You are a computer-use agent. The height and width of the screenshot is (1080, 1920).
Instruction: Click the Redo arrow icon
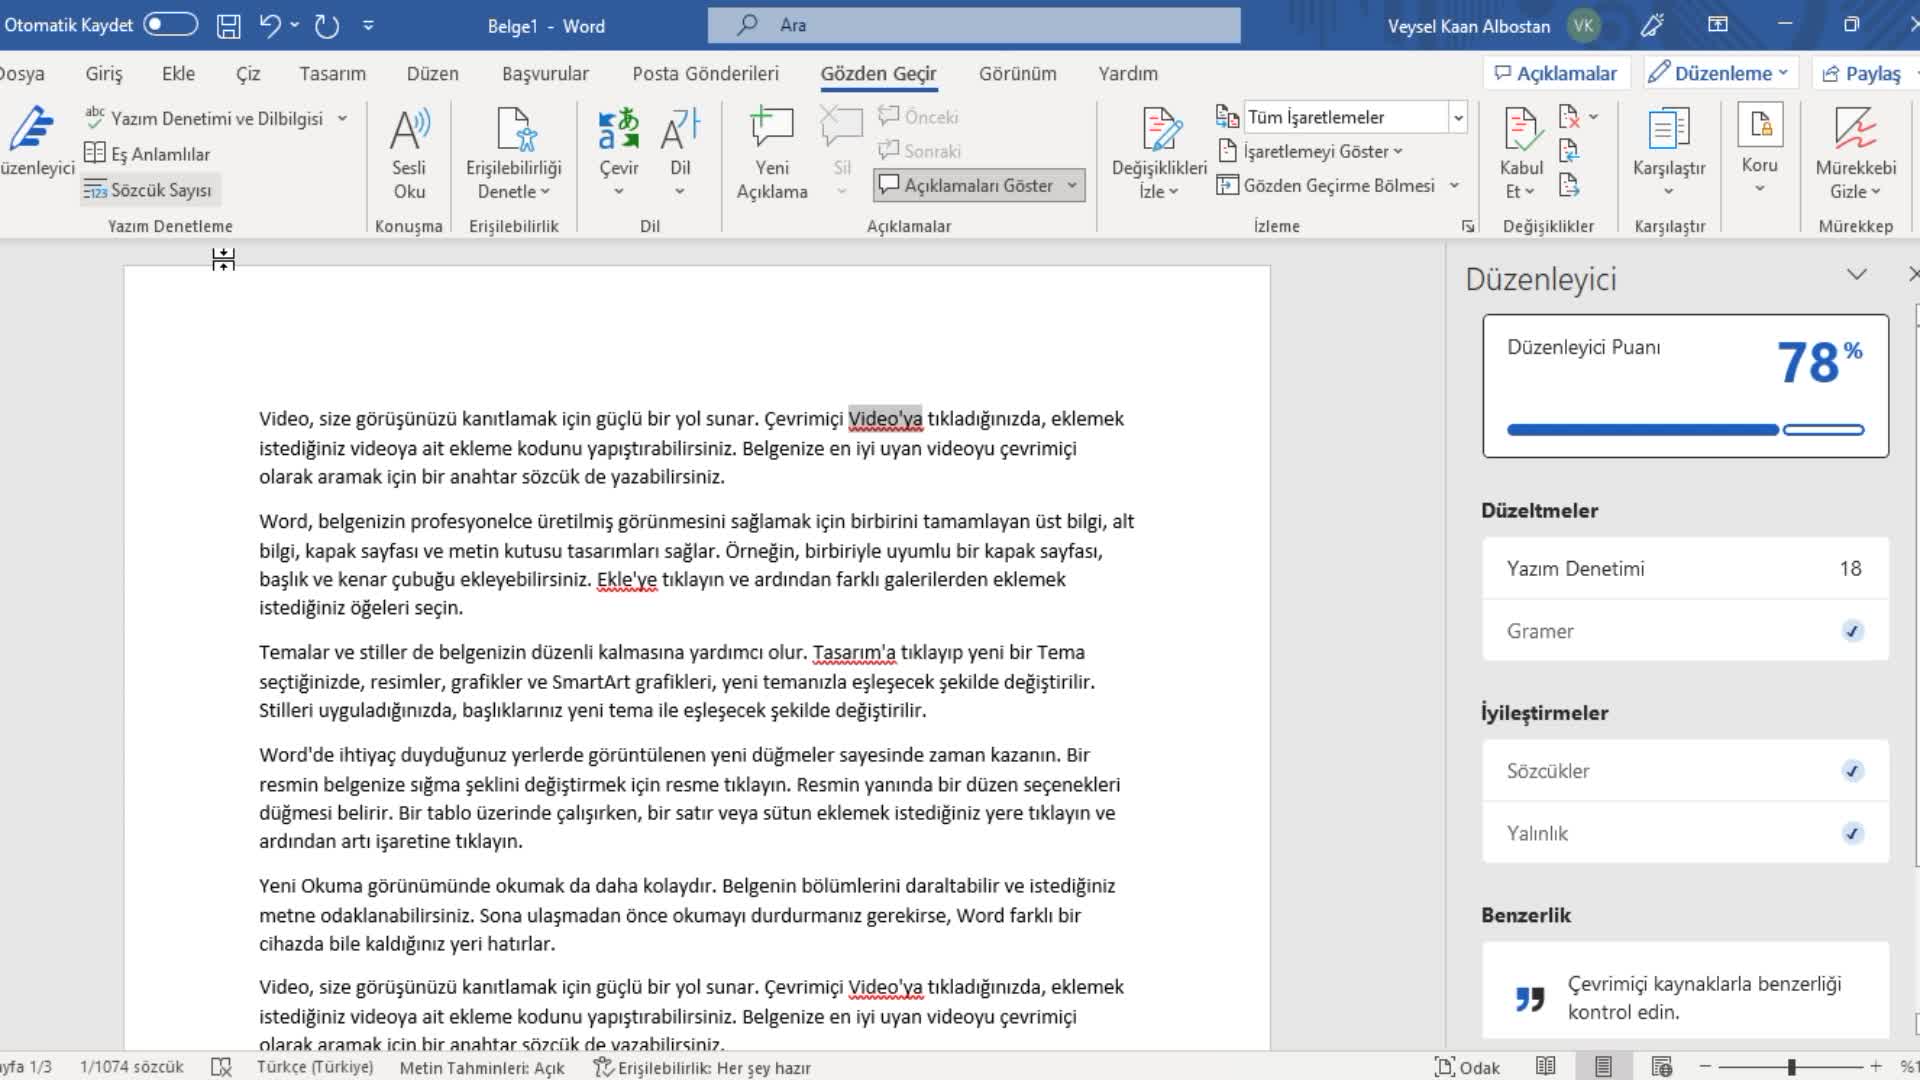pos(327,26)
